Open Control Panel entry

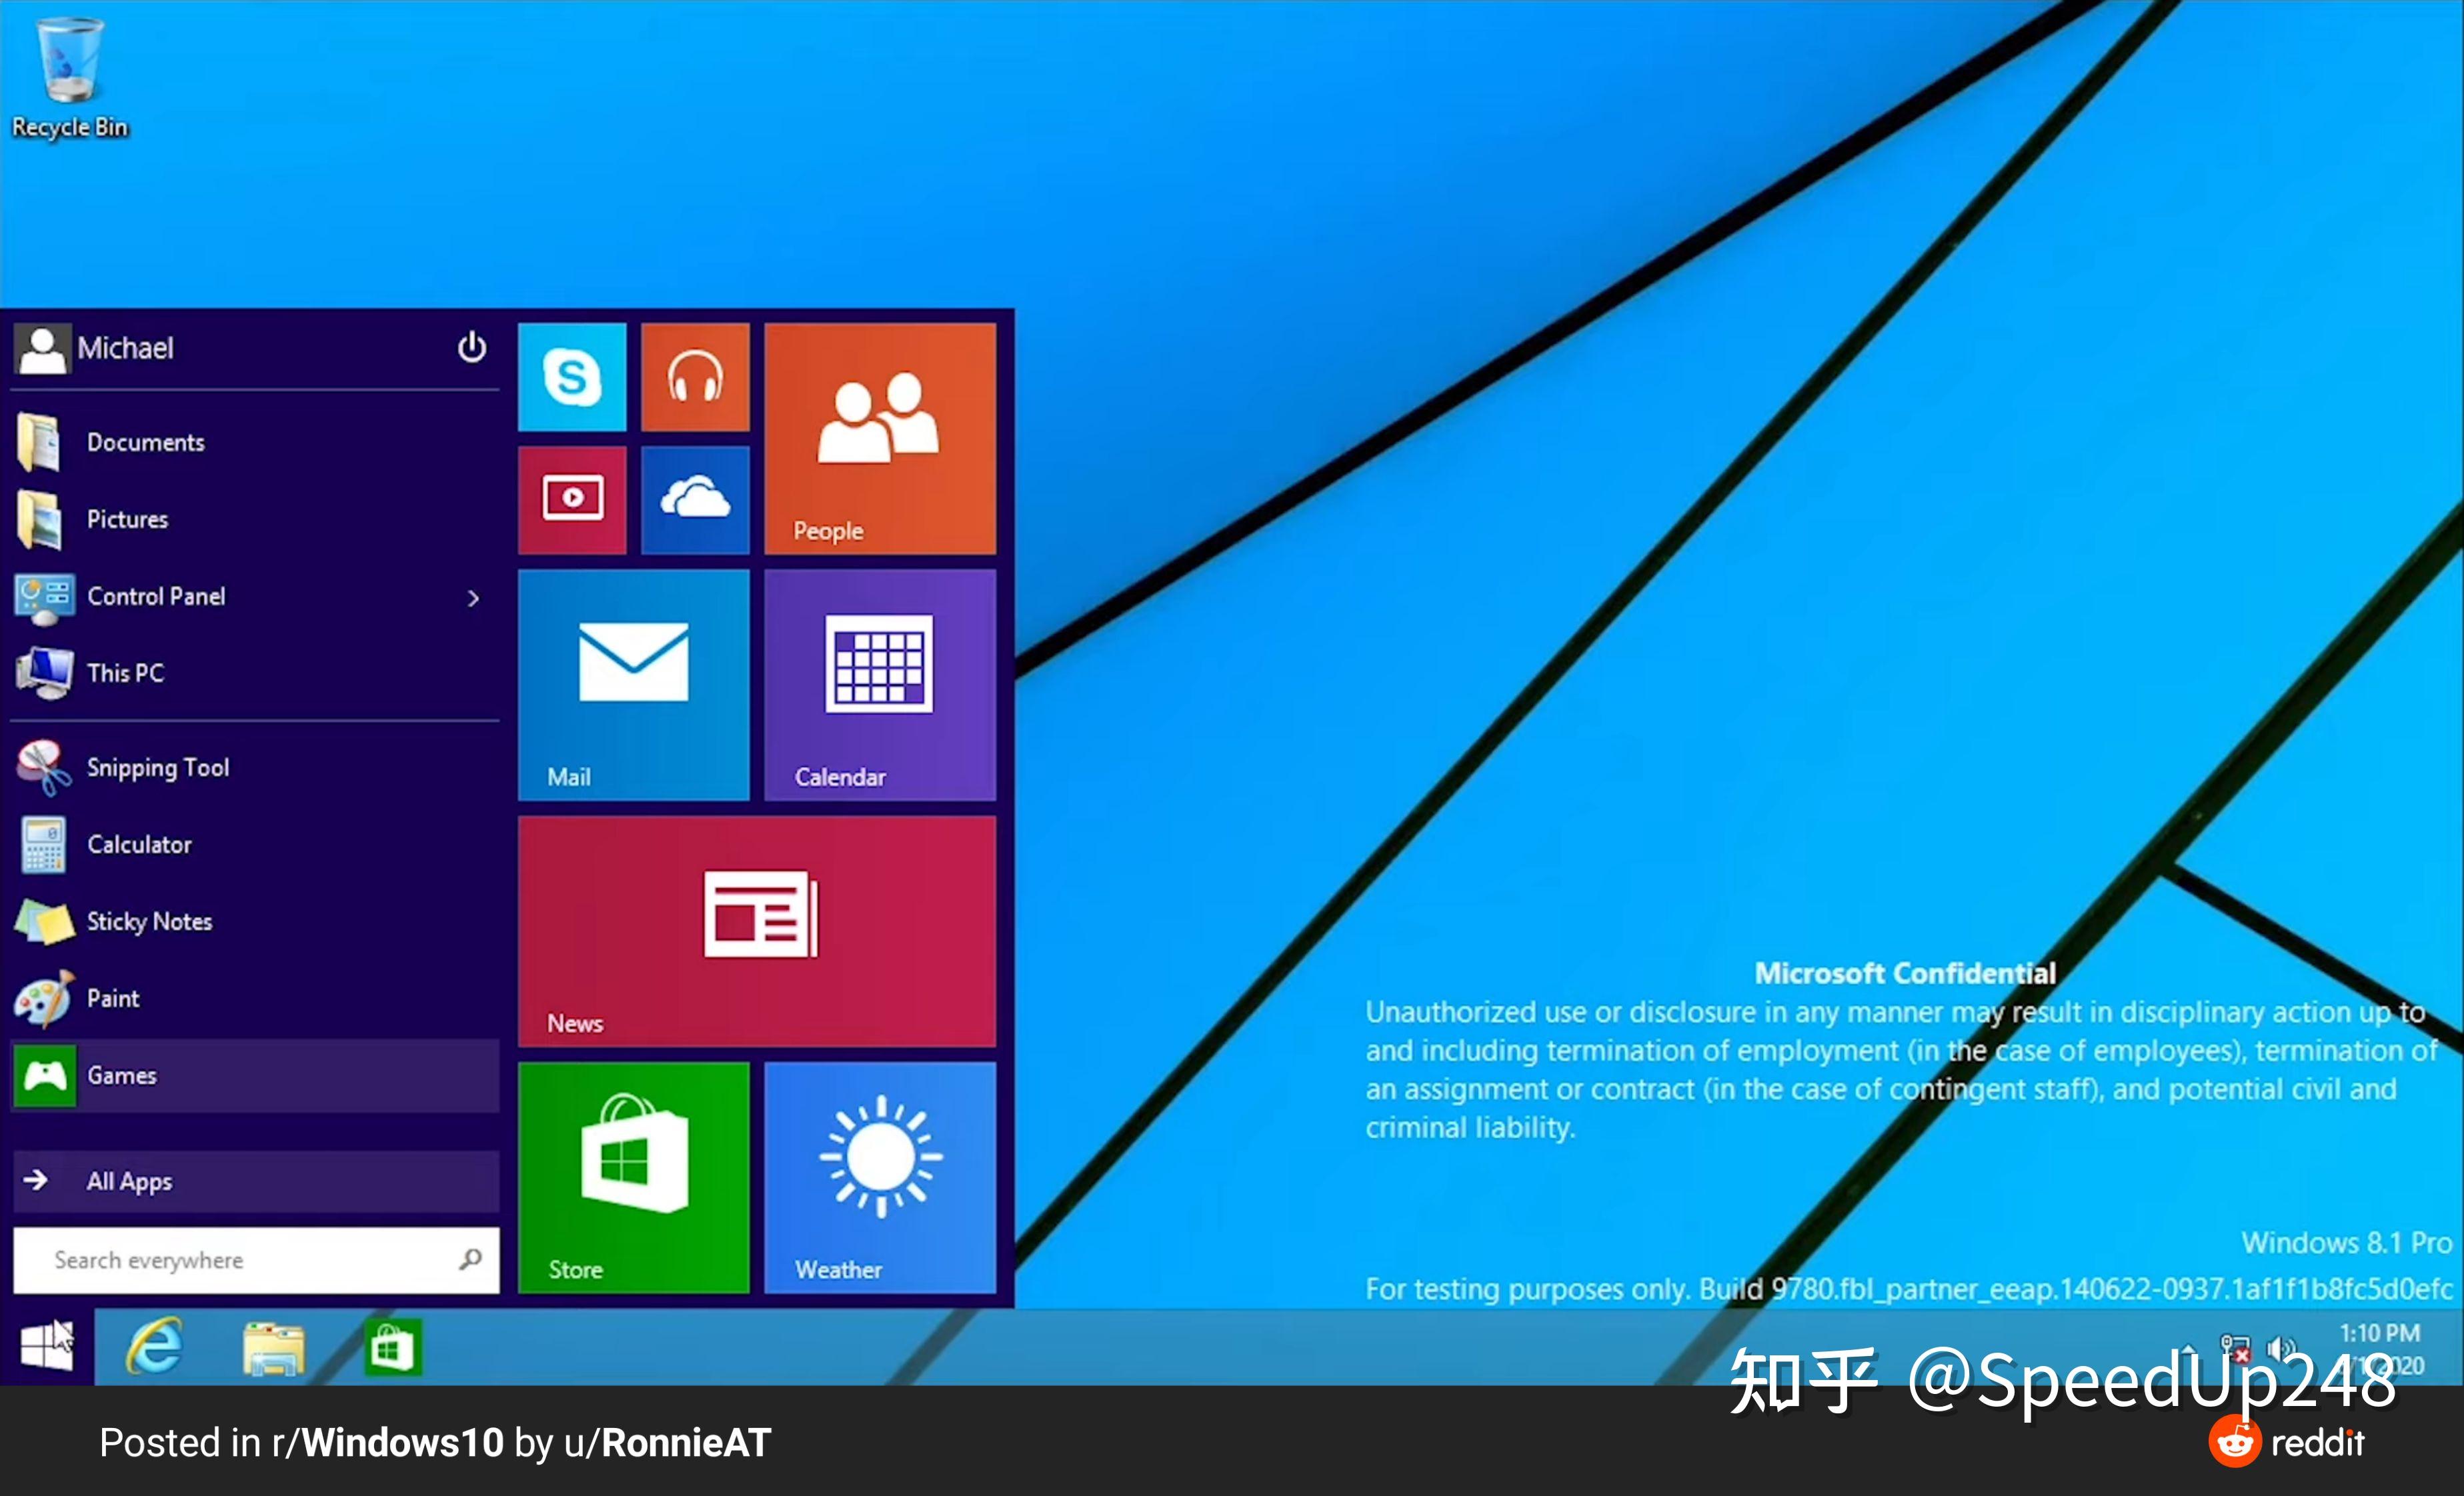[x=255, y=596]
